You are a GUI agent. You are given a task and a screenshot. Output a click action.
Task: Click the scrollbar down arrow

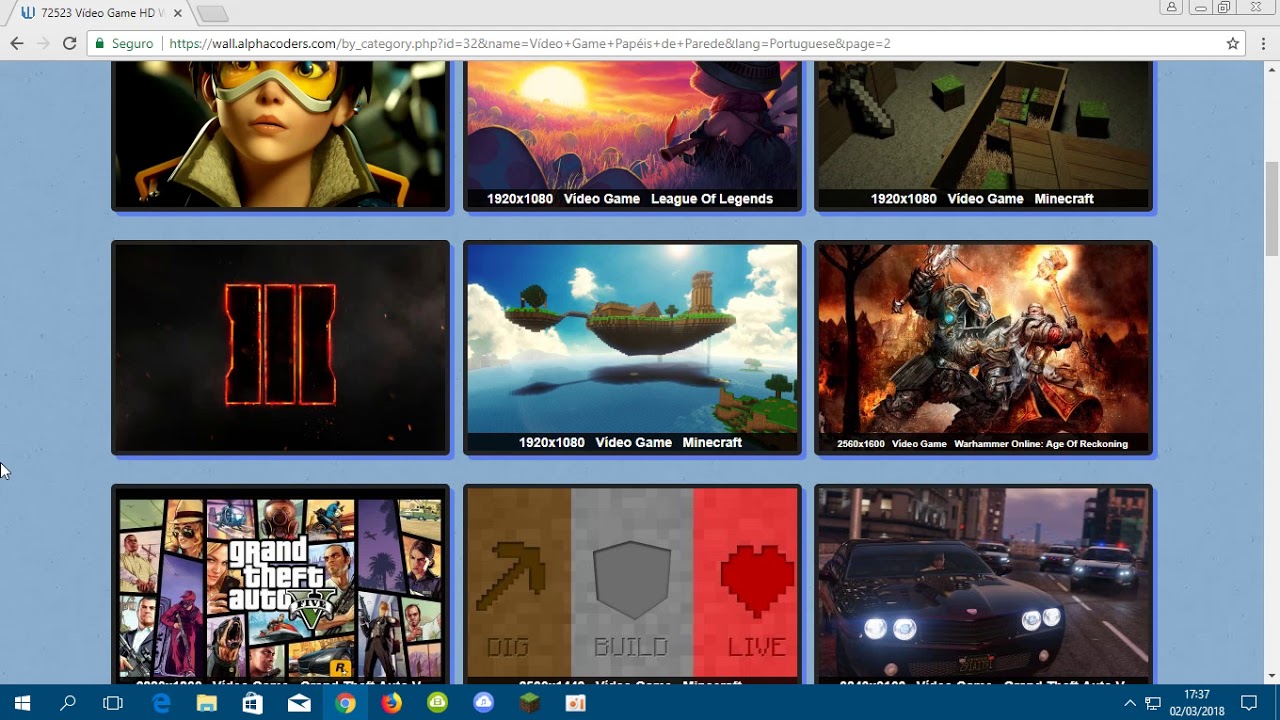click(1271, 676)
